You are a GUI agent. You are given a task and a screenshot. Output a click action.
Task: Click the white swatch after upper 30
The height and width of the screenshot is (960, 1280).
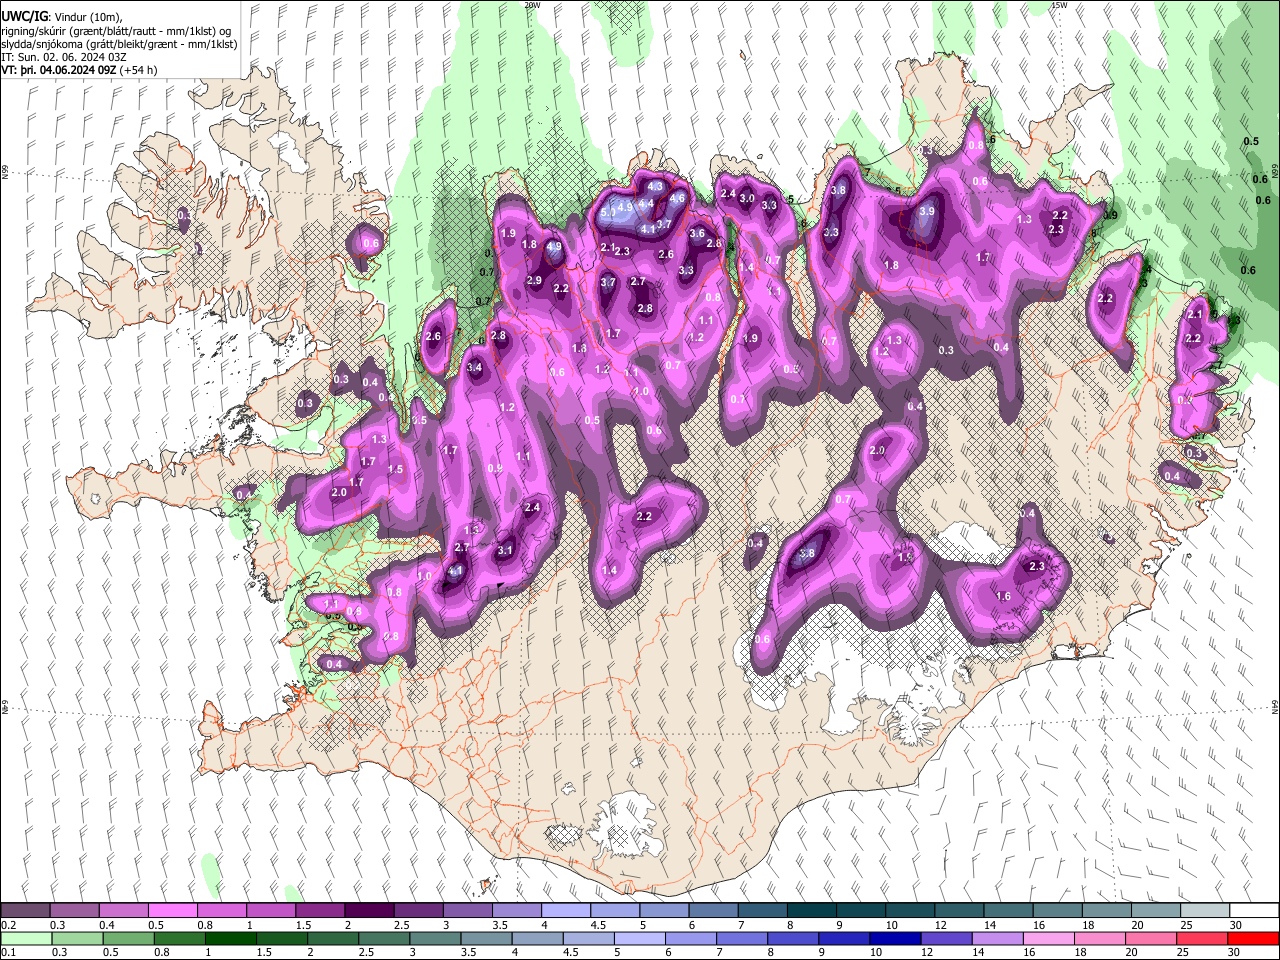(x=1254, y=911)
